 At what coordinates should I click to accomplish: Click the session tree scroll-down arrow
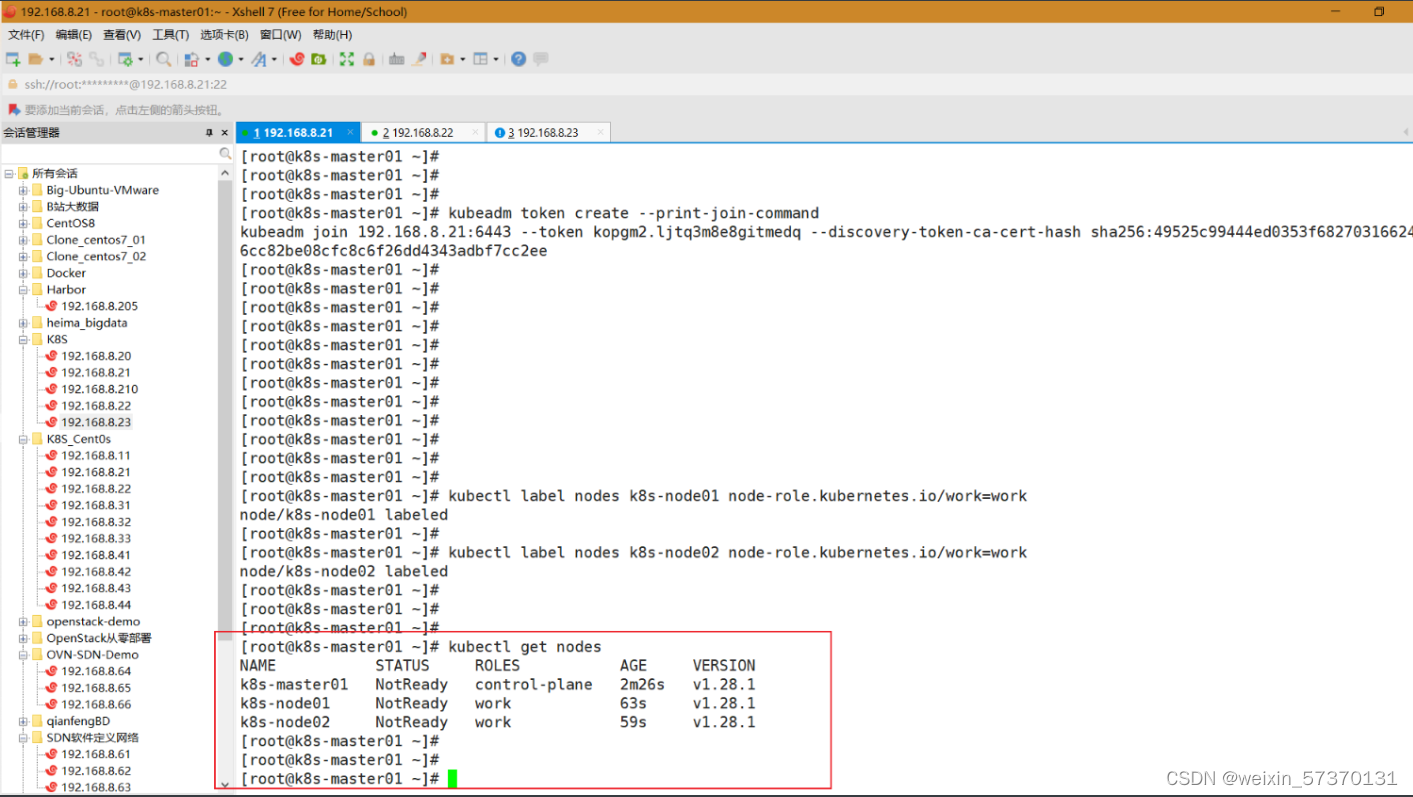point(225,785)
